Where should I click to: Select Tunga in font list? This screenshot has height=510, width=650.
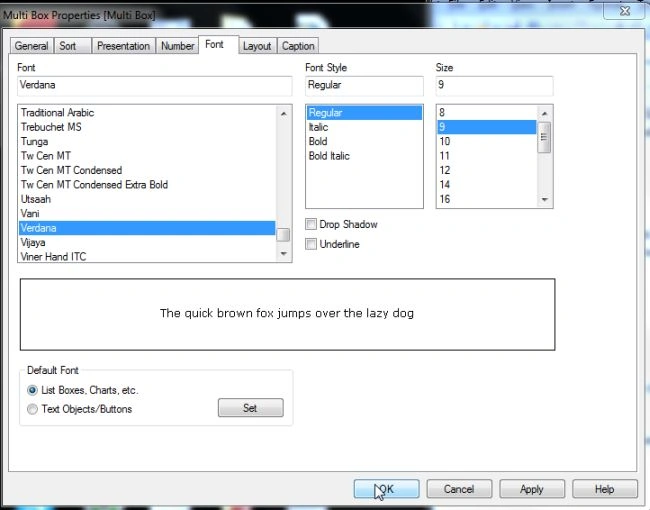[x=147, y=141]
